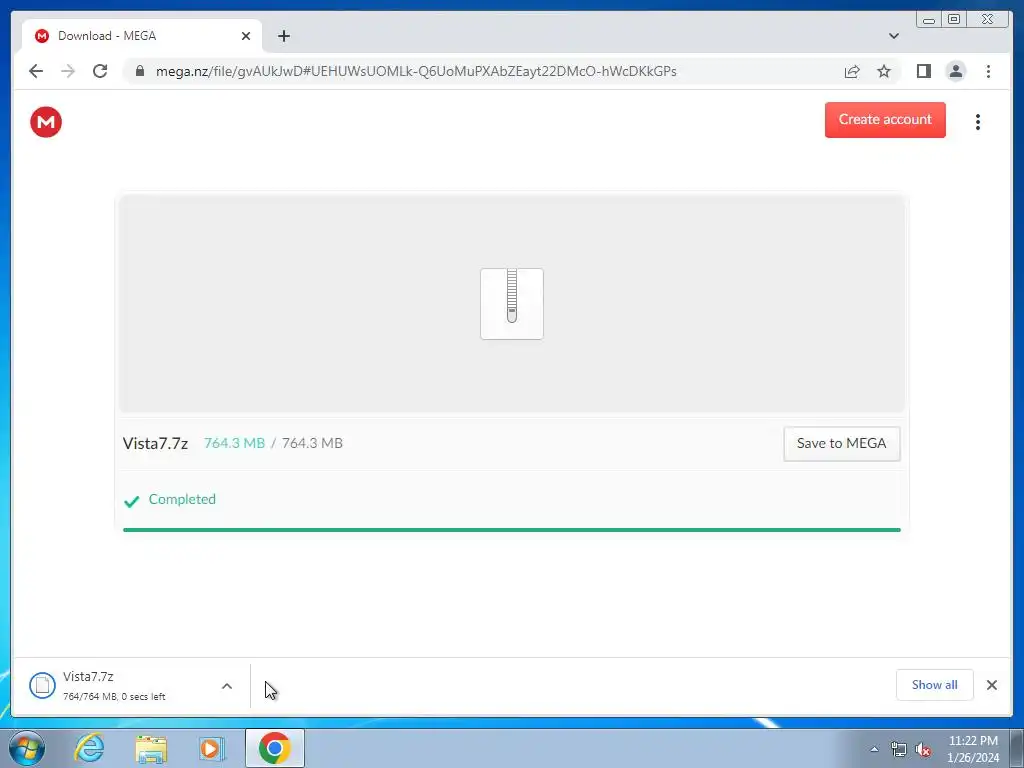This screenshot has height=768, width=1024.
Task: Open a new tab with plus button
Action: pos(283,36)
